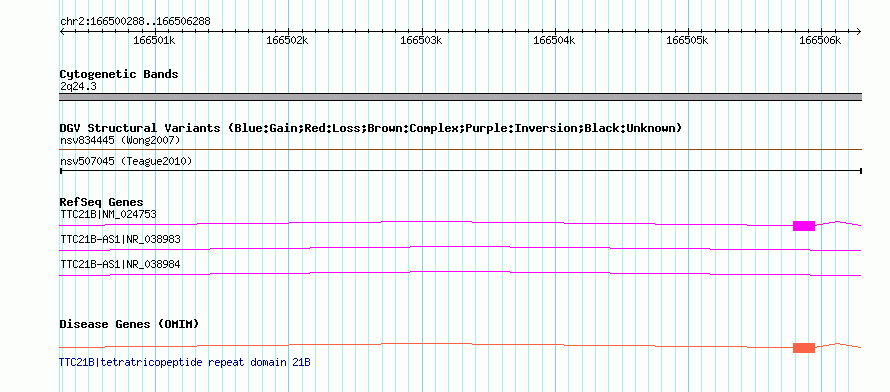This screenshot has height=392, width=890.
Task: Open the RefSeq Genes track heading
Action: pos(102,203)
